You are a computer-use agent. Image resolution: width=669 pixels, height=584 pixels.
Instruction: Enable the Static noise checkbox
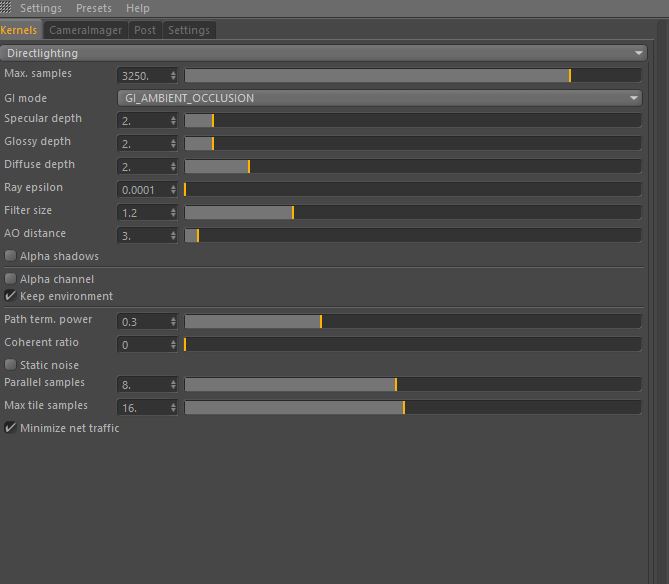(10, 365)
